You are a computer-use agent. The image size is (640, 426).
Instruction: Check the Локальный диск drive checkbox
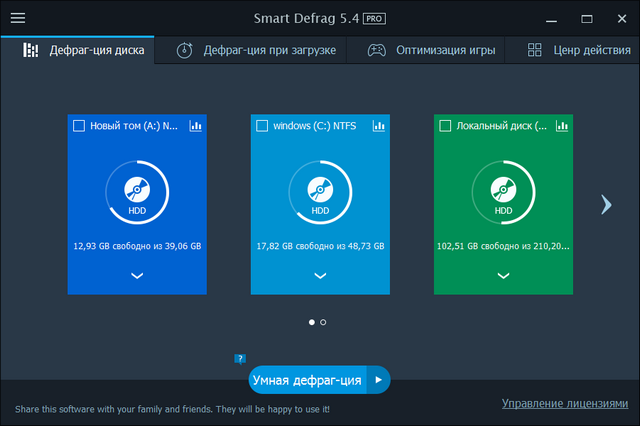click(445, 126)
